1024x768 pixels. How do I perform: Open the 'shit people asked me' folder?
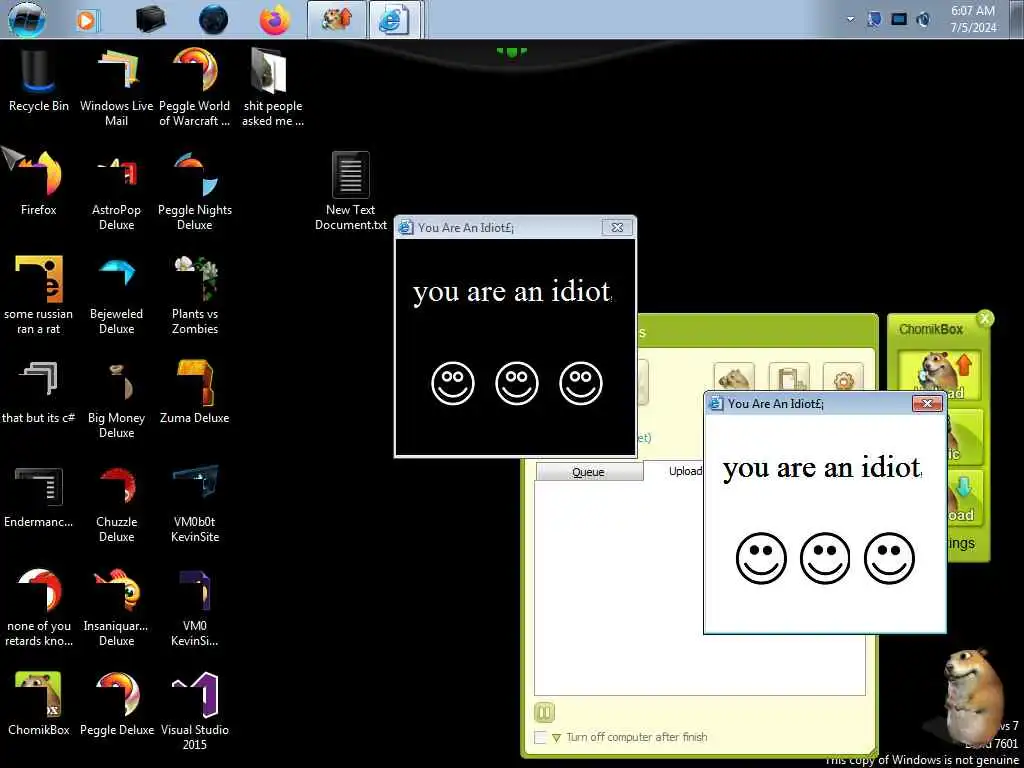pyautogui.click(x=272, y=88)
